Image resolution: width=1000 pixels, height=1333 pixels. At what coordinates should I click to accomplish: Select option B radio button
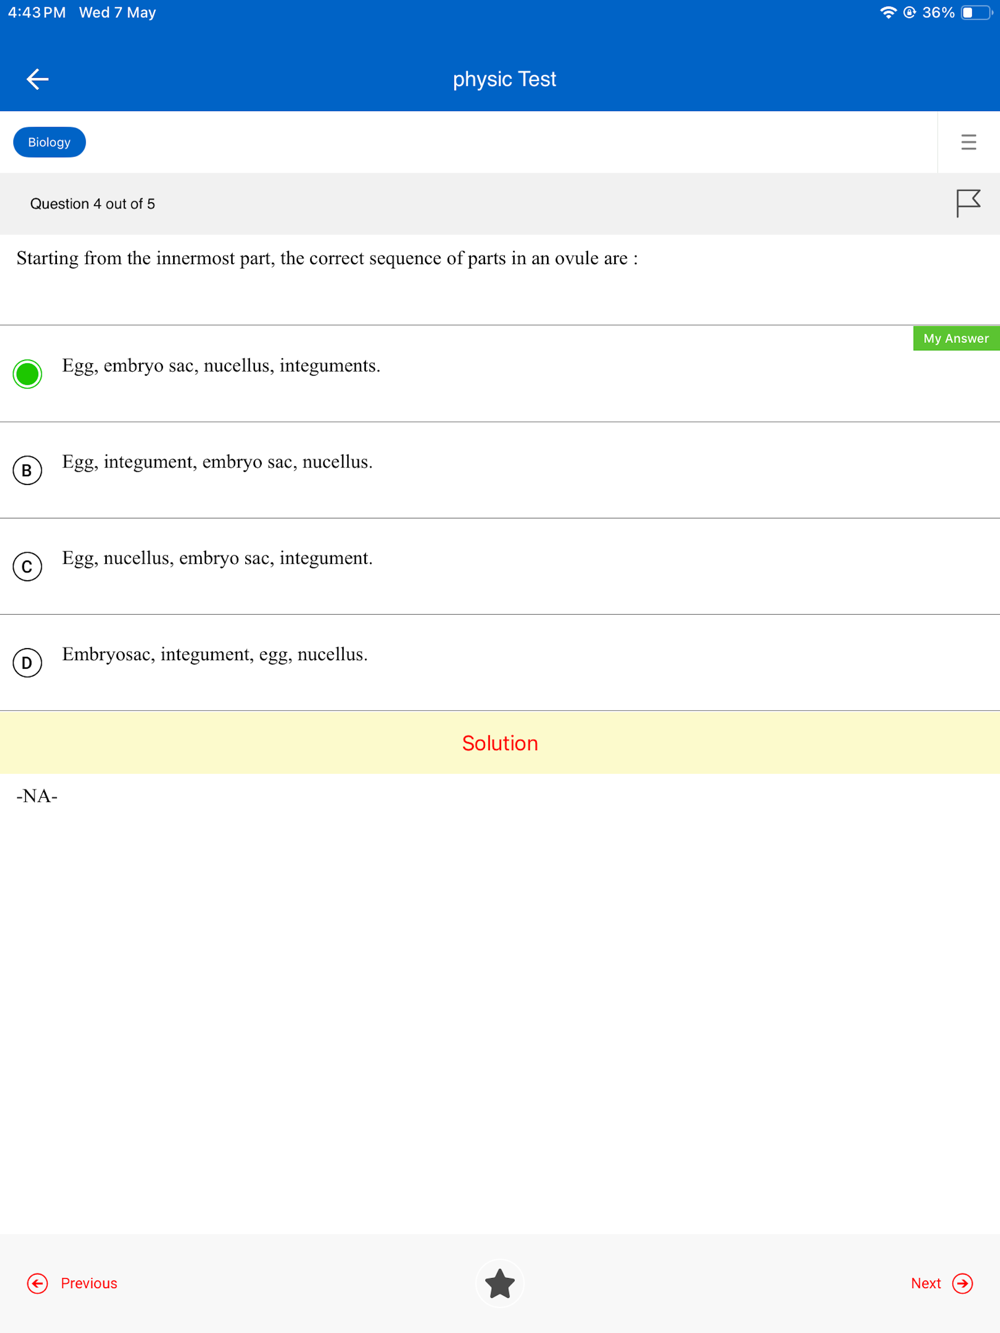pos(27,470)
